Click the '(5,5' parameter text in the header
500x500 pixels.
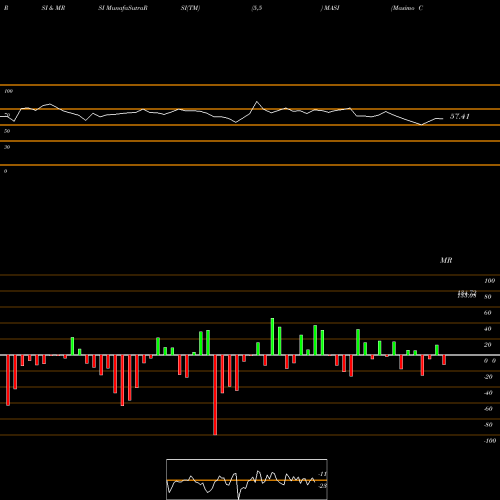[257, 8]
